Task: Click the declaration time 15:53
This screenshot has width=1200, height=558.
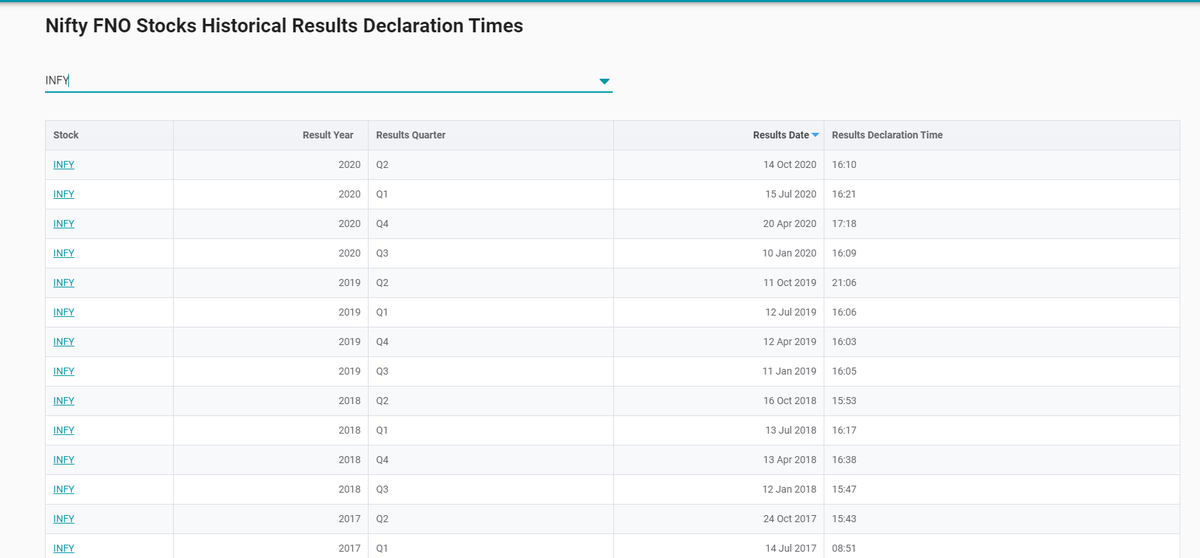Action: tap(844, 400)
